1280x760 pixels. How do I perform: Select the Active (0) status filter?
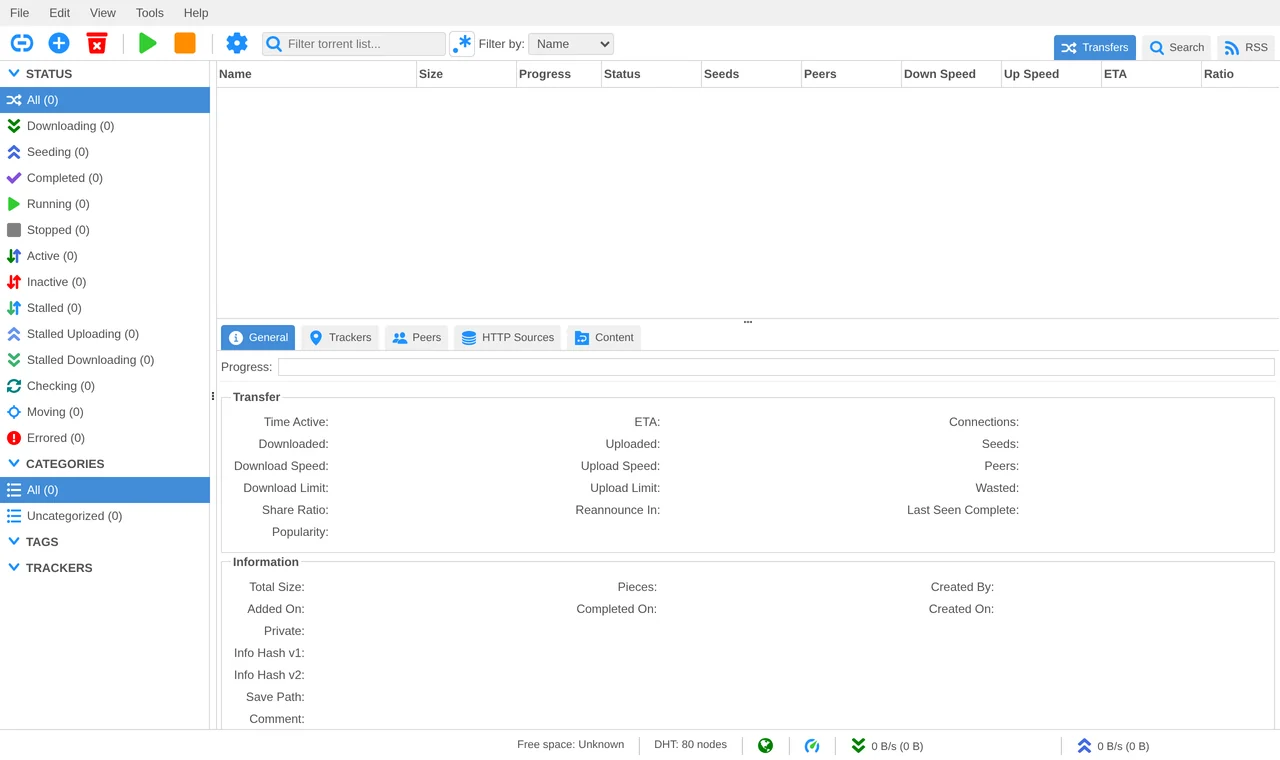(x=105, y=256)
